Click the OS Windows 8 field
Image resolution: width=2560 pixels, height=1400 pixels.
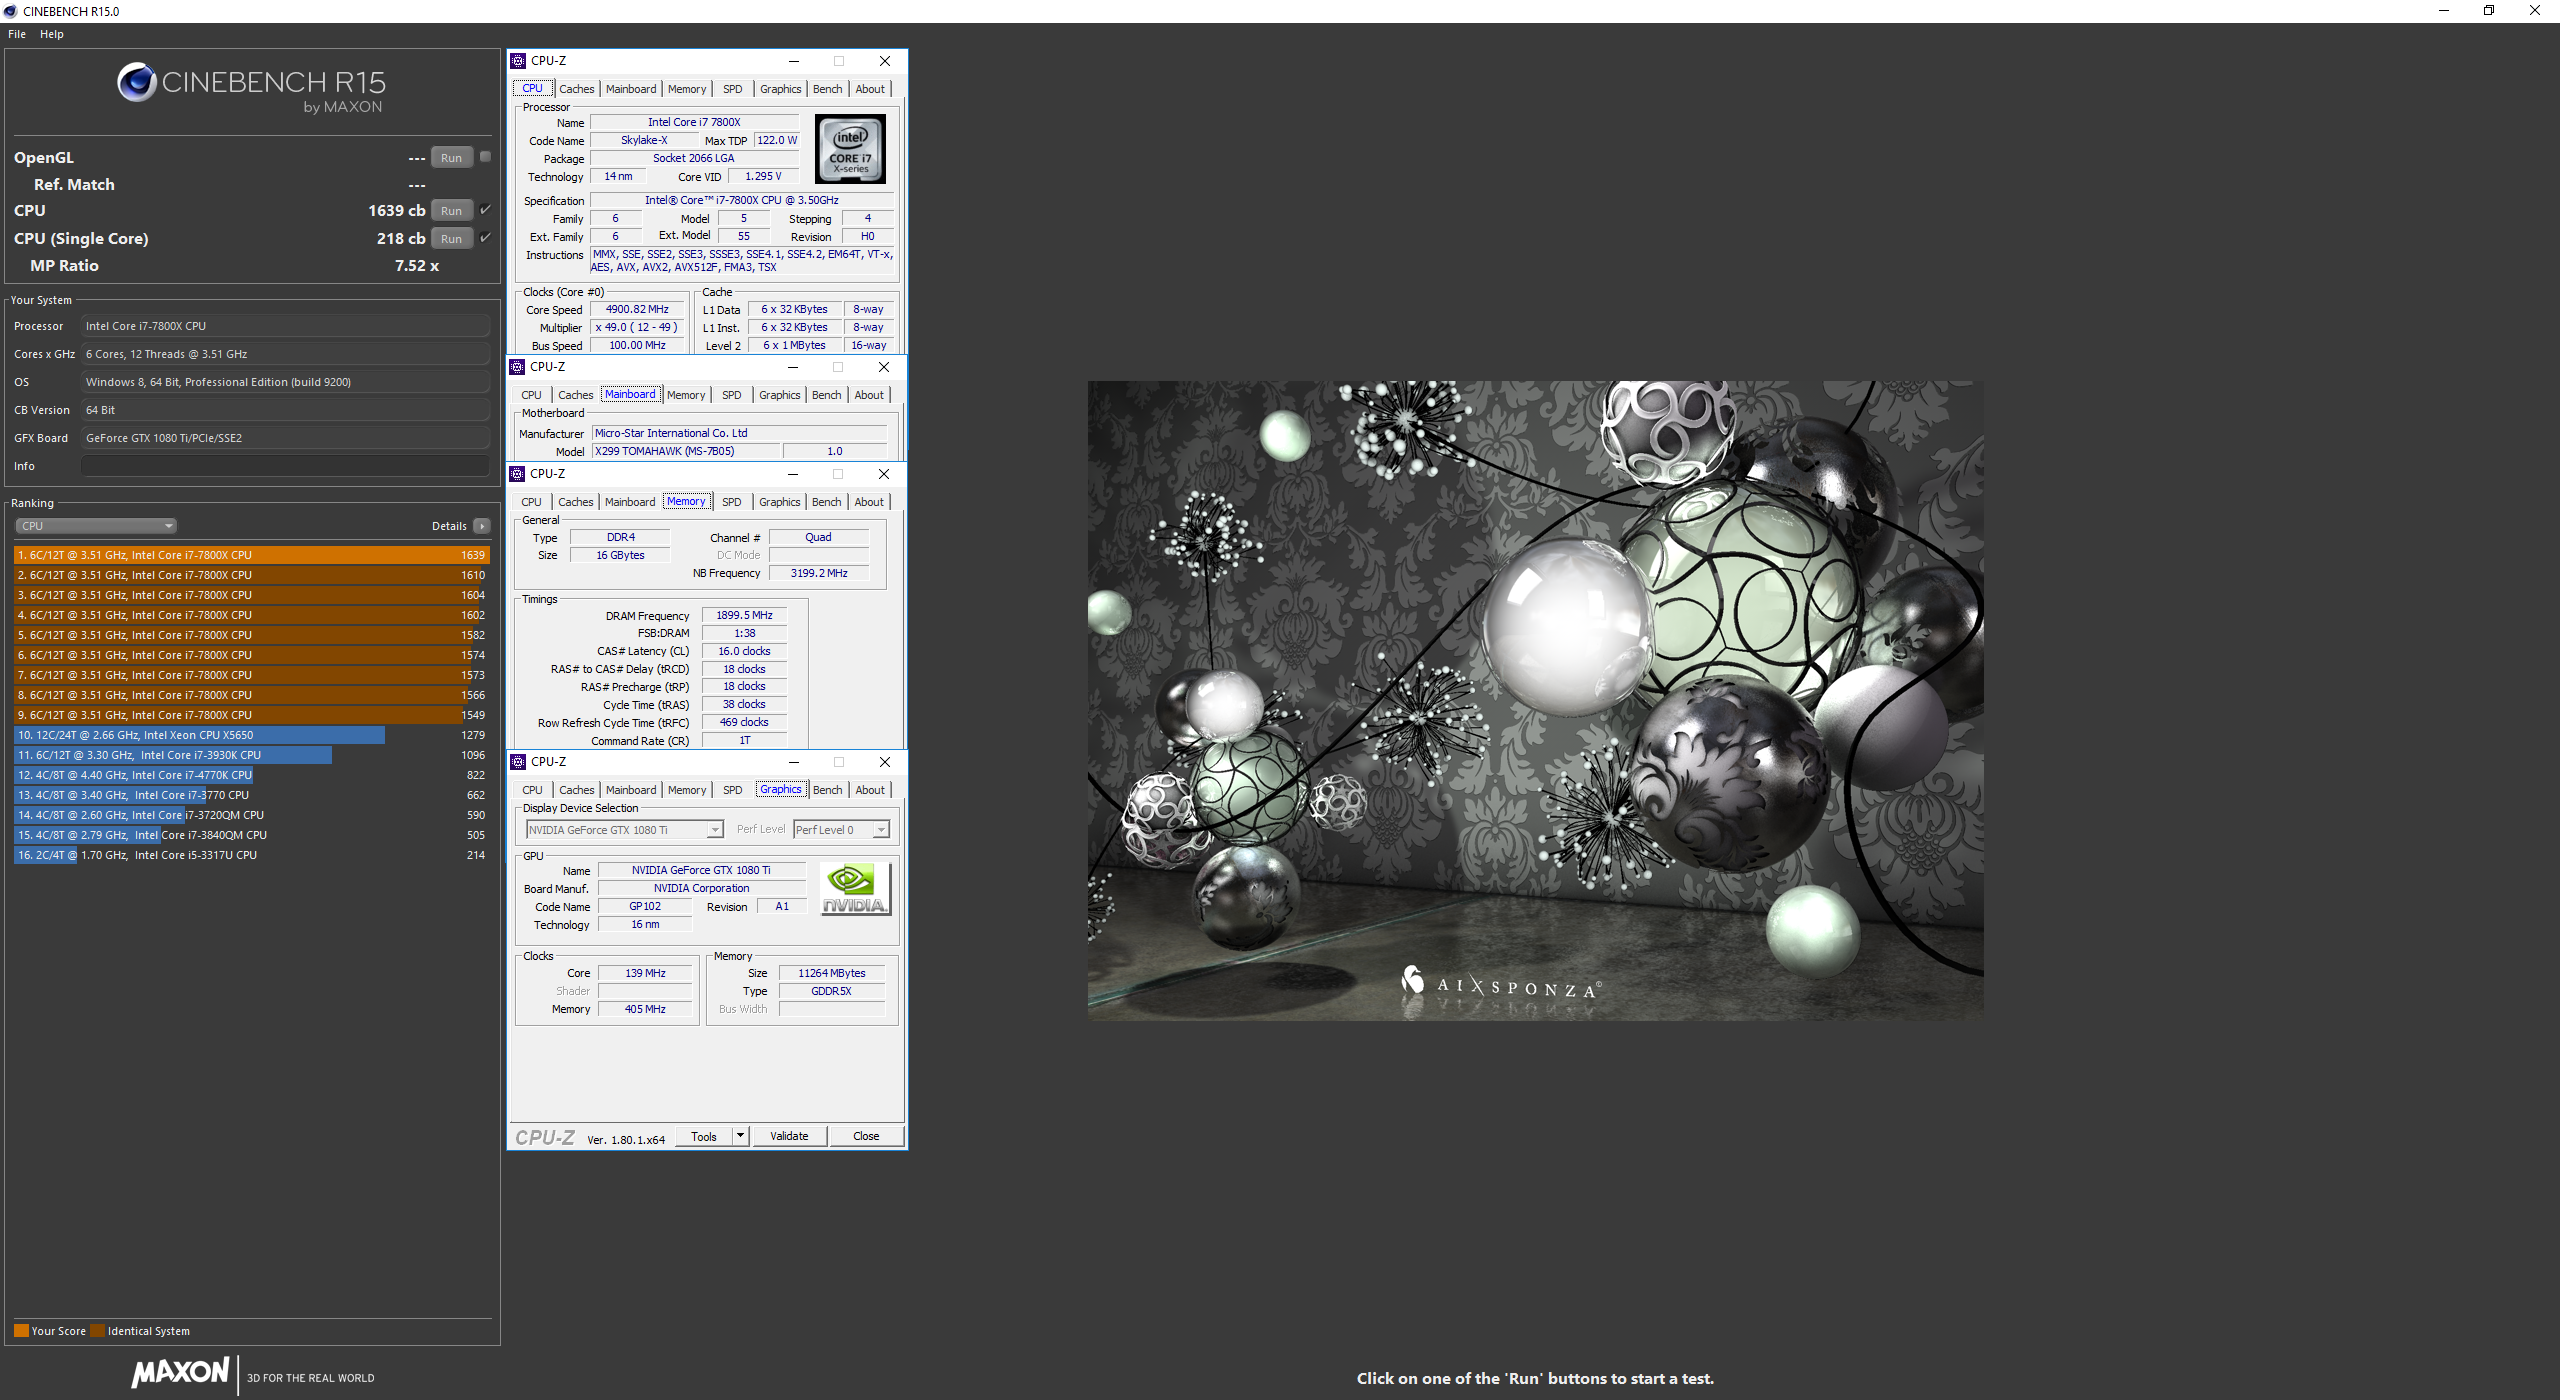286,382
